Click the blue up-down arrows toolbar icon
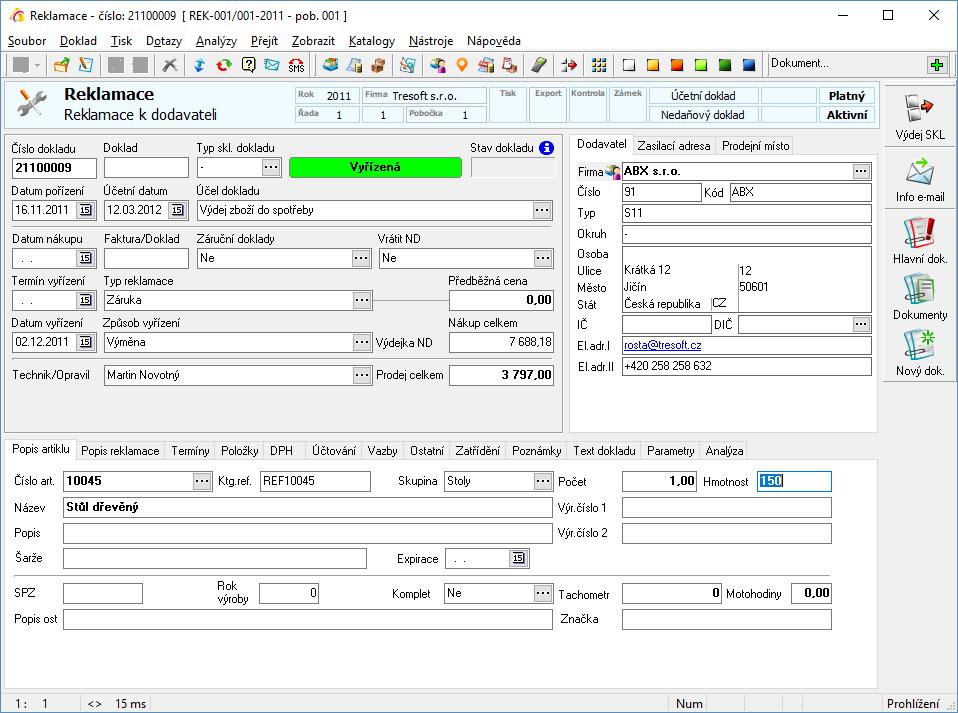Viewport: 958px width, 713px height. point(199,65)
